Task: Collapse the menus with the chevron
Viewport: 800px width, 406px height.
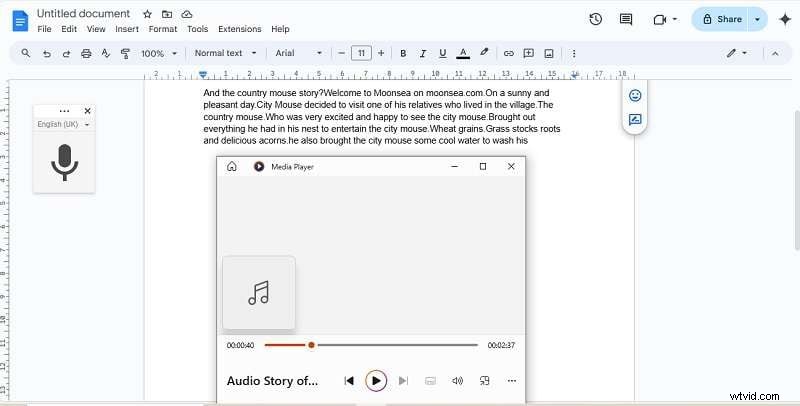Action: click(x=775, y=53)
